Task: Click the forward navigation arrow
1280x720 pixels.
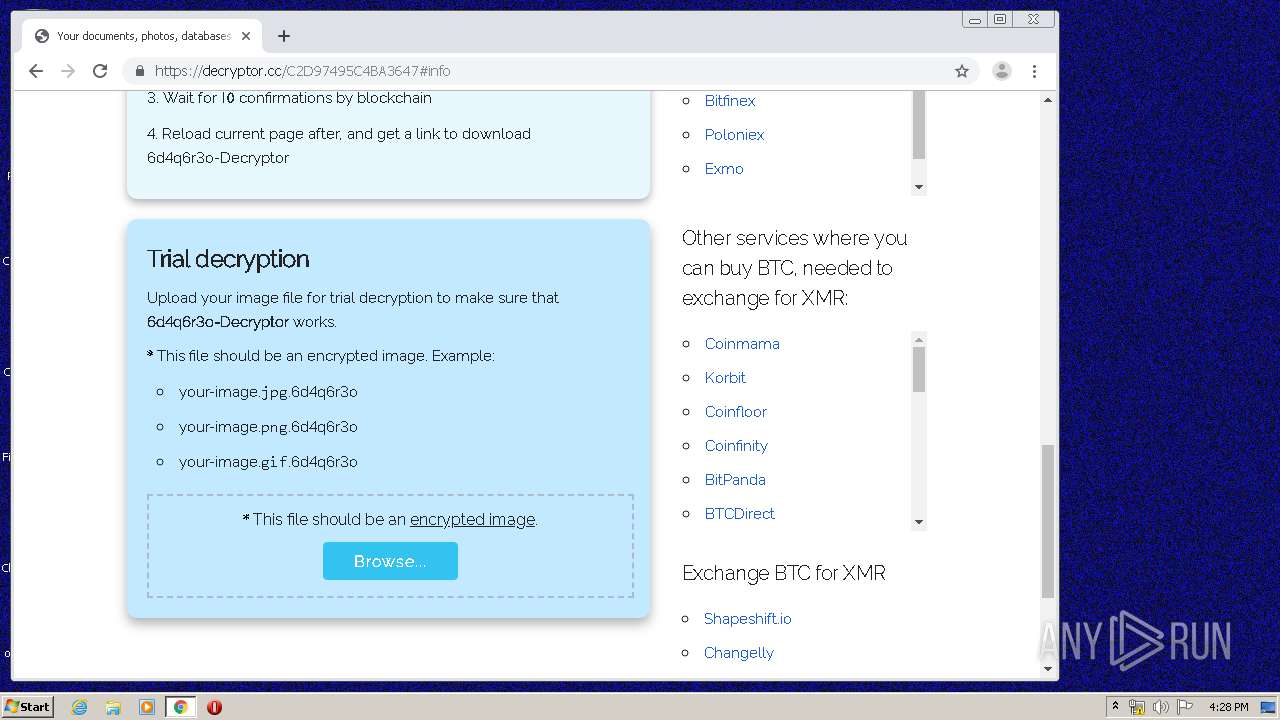Action: [68, 71]
